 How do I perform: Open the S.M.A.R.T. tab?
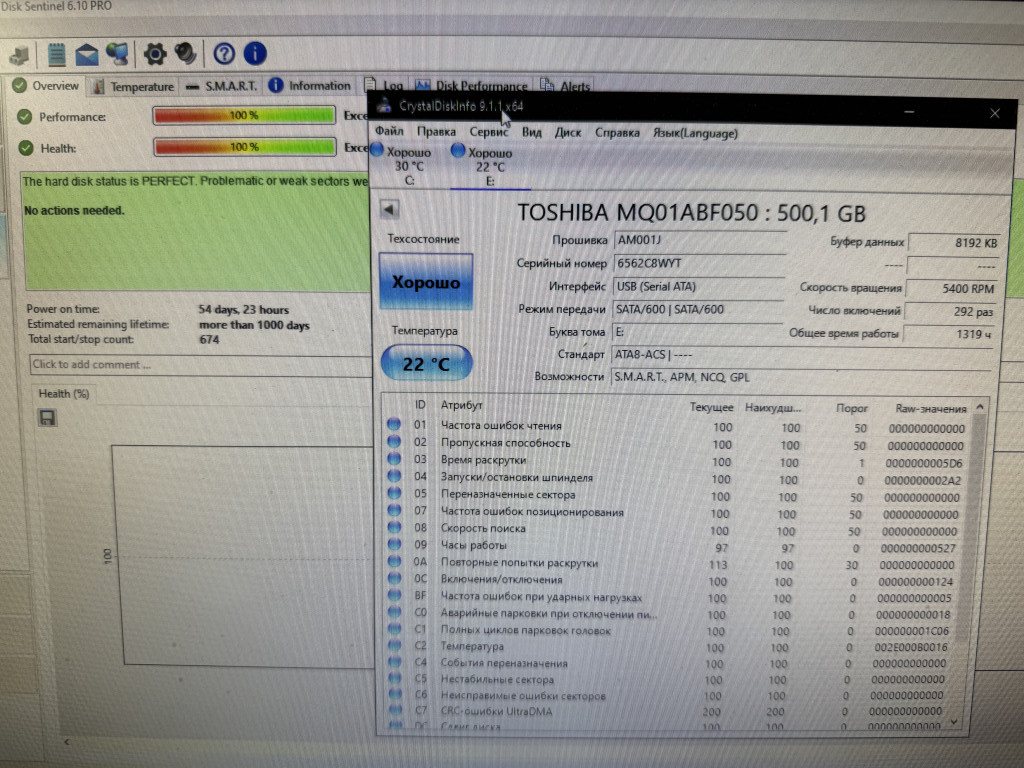pos(222,87)
